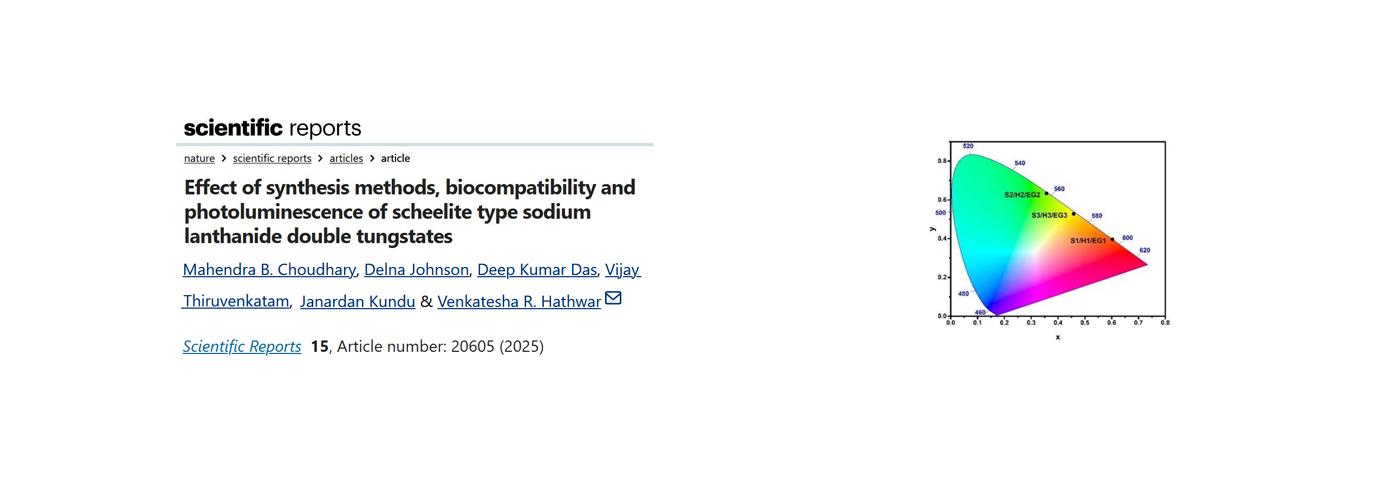The height and width of the screenshot is (480, 1380).
Task: Click the email envelope icon beside Hathwar
Action: click(x=613, y=298)
